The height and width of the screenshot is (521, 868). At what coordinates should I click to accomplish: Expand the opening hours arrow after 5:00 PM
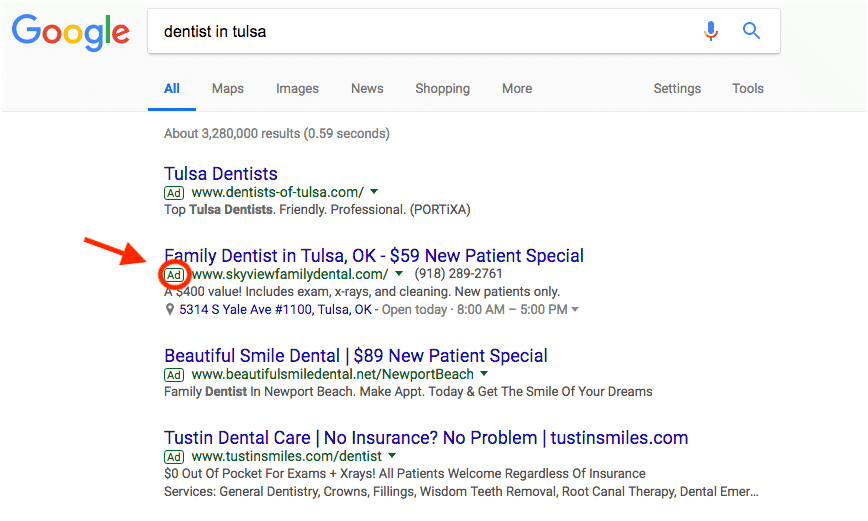[x=575, y=310]
